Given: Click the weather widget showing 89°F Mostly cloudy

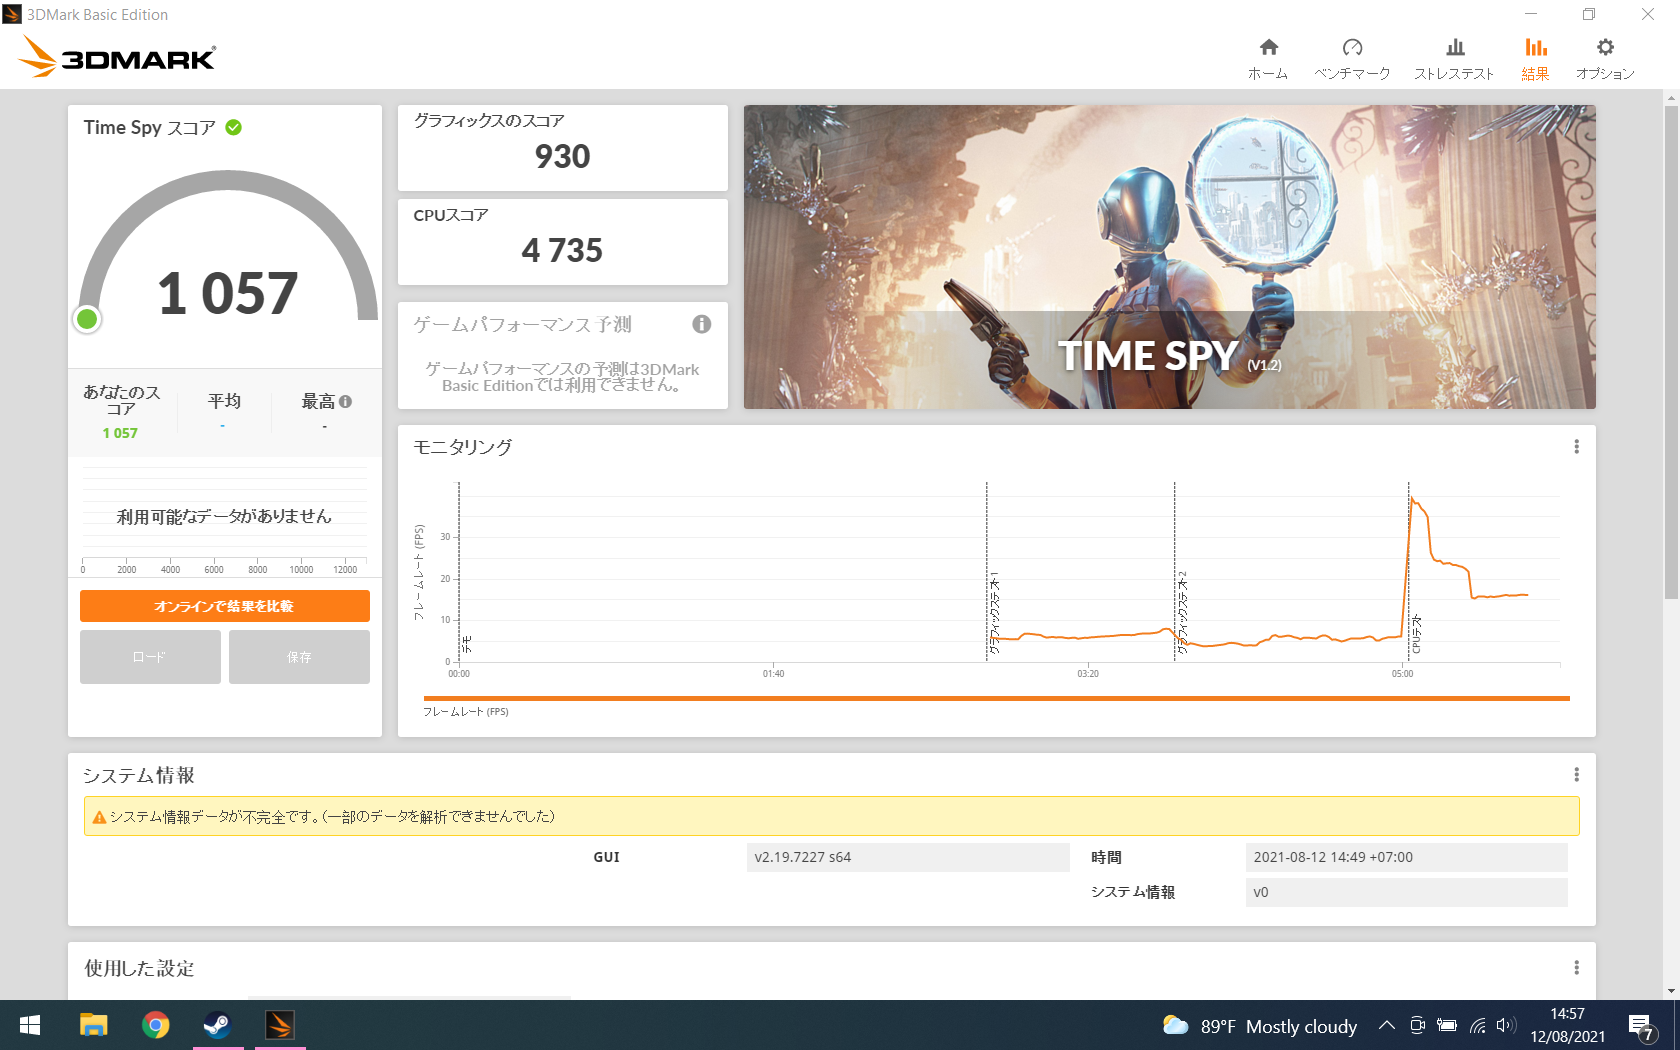Looking at the screenshot, I should (1260, 1026).
